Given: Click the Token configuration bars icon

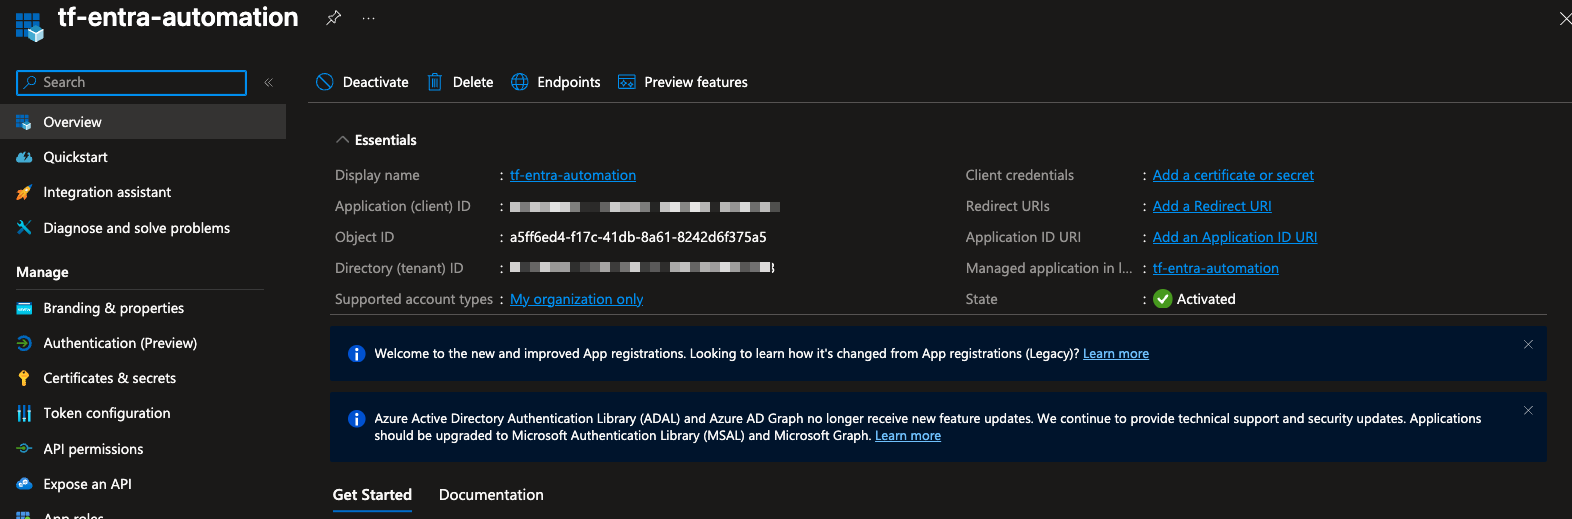Looking at the screenshot, I should point(24,413).
